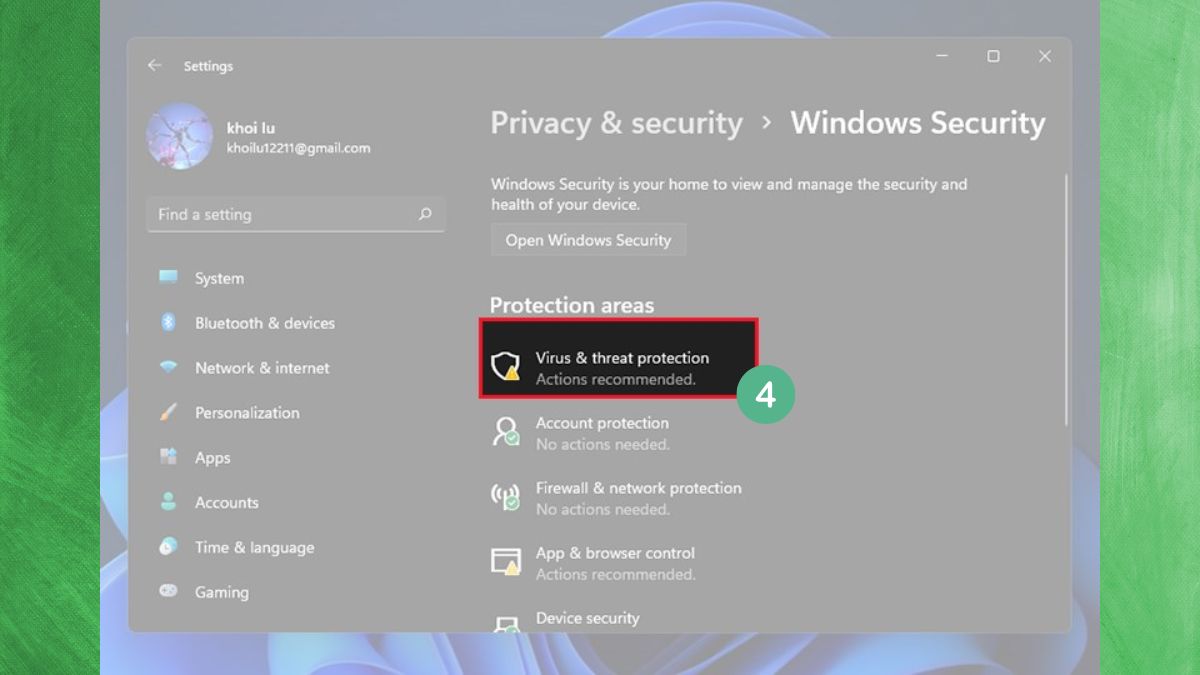This screenshot has width=1200, height=675.
Task: Minimize the Settings window
Action: coord(942,57)
